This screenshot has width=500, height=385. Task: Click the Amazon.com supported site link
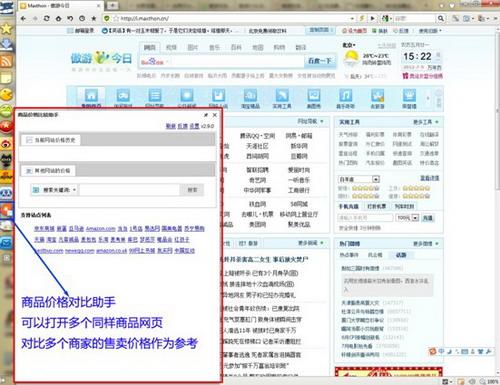pos(100,229)
